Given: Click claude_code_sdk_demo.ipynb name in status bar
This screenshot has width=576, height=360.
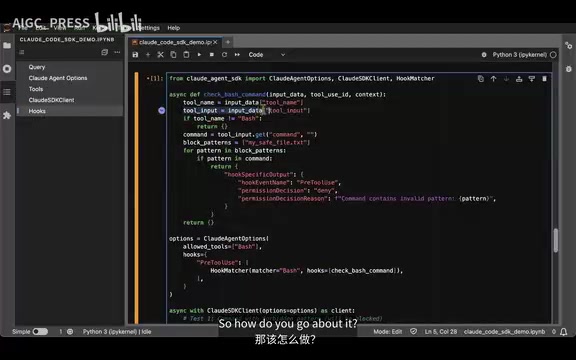Looking at the screenshot, I should tap(504, 332).
